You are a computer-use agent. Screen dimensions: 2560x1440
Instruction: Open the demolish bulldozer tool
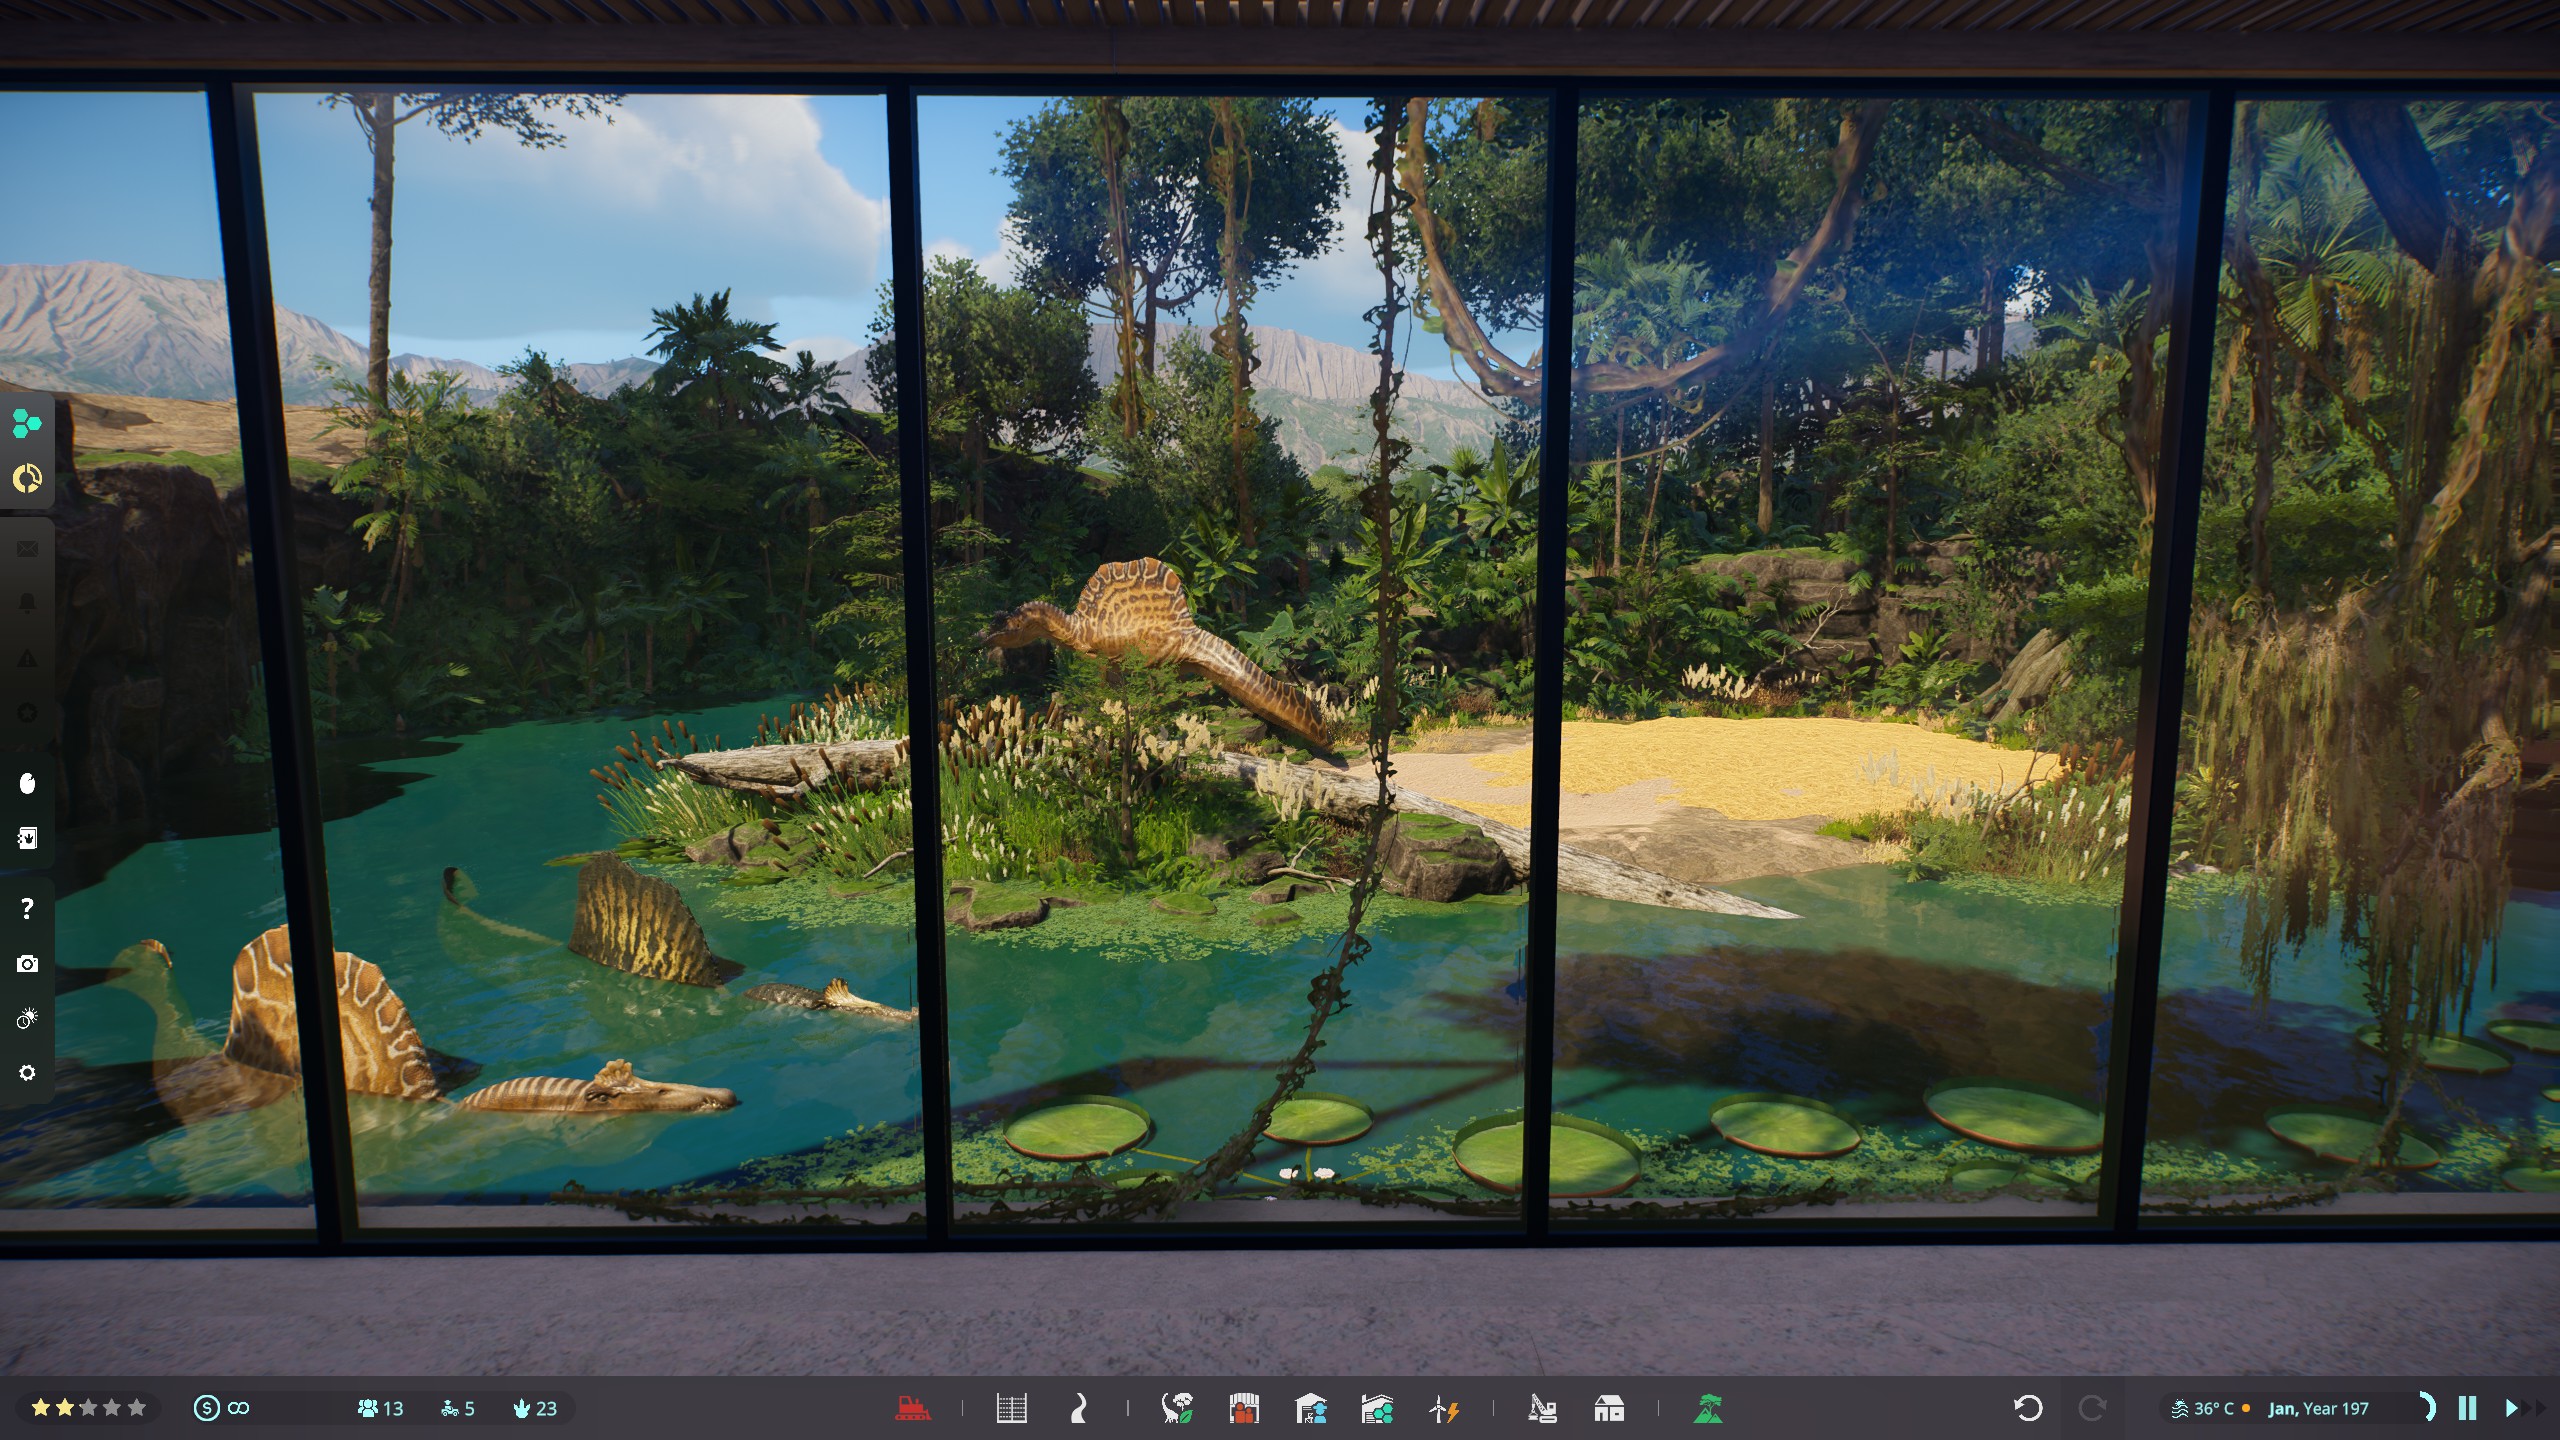(x=912, y=1409)
